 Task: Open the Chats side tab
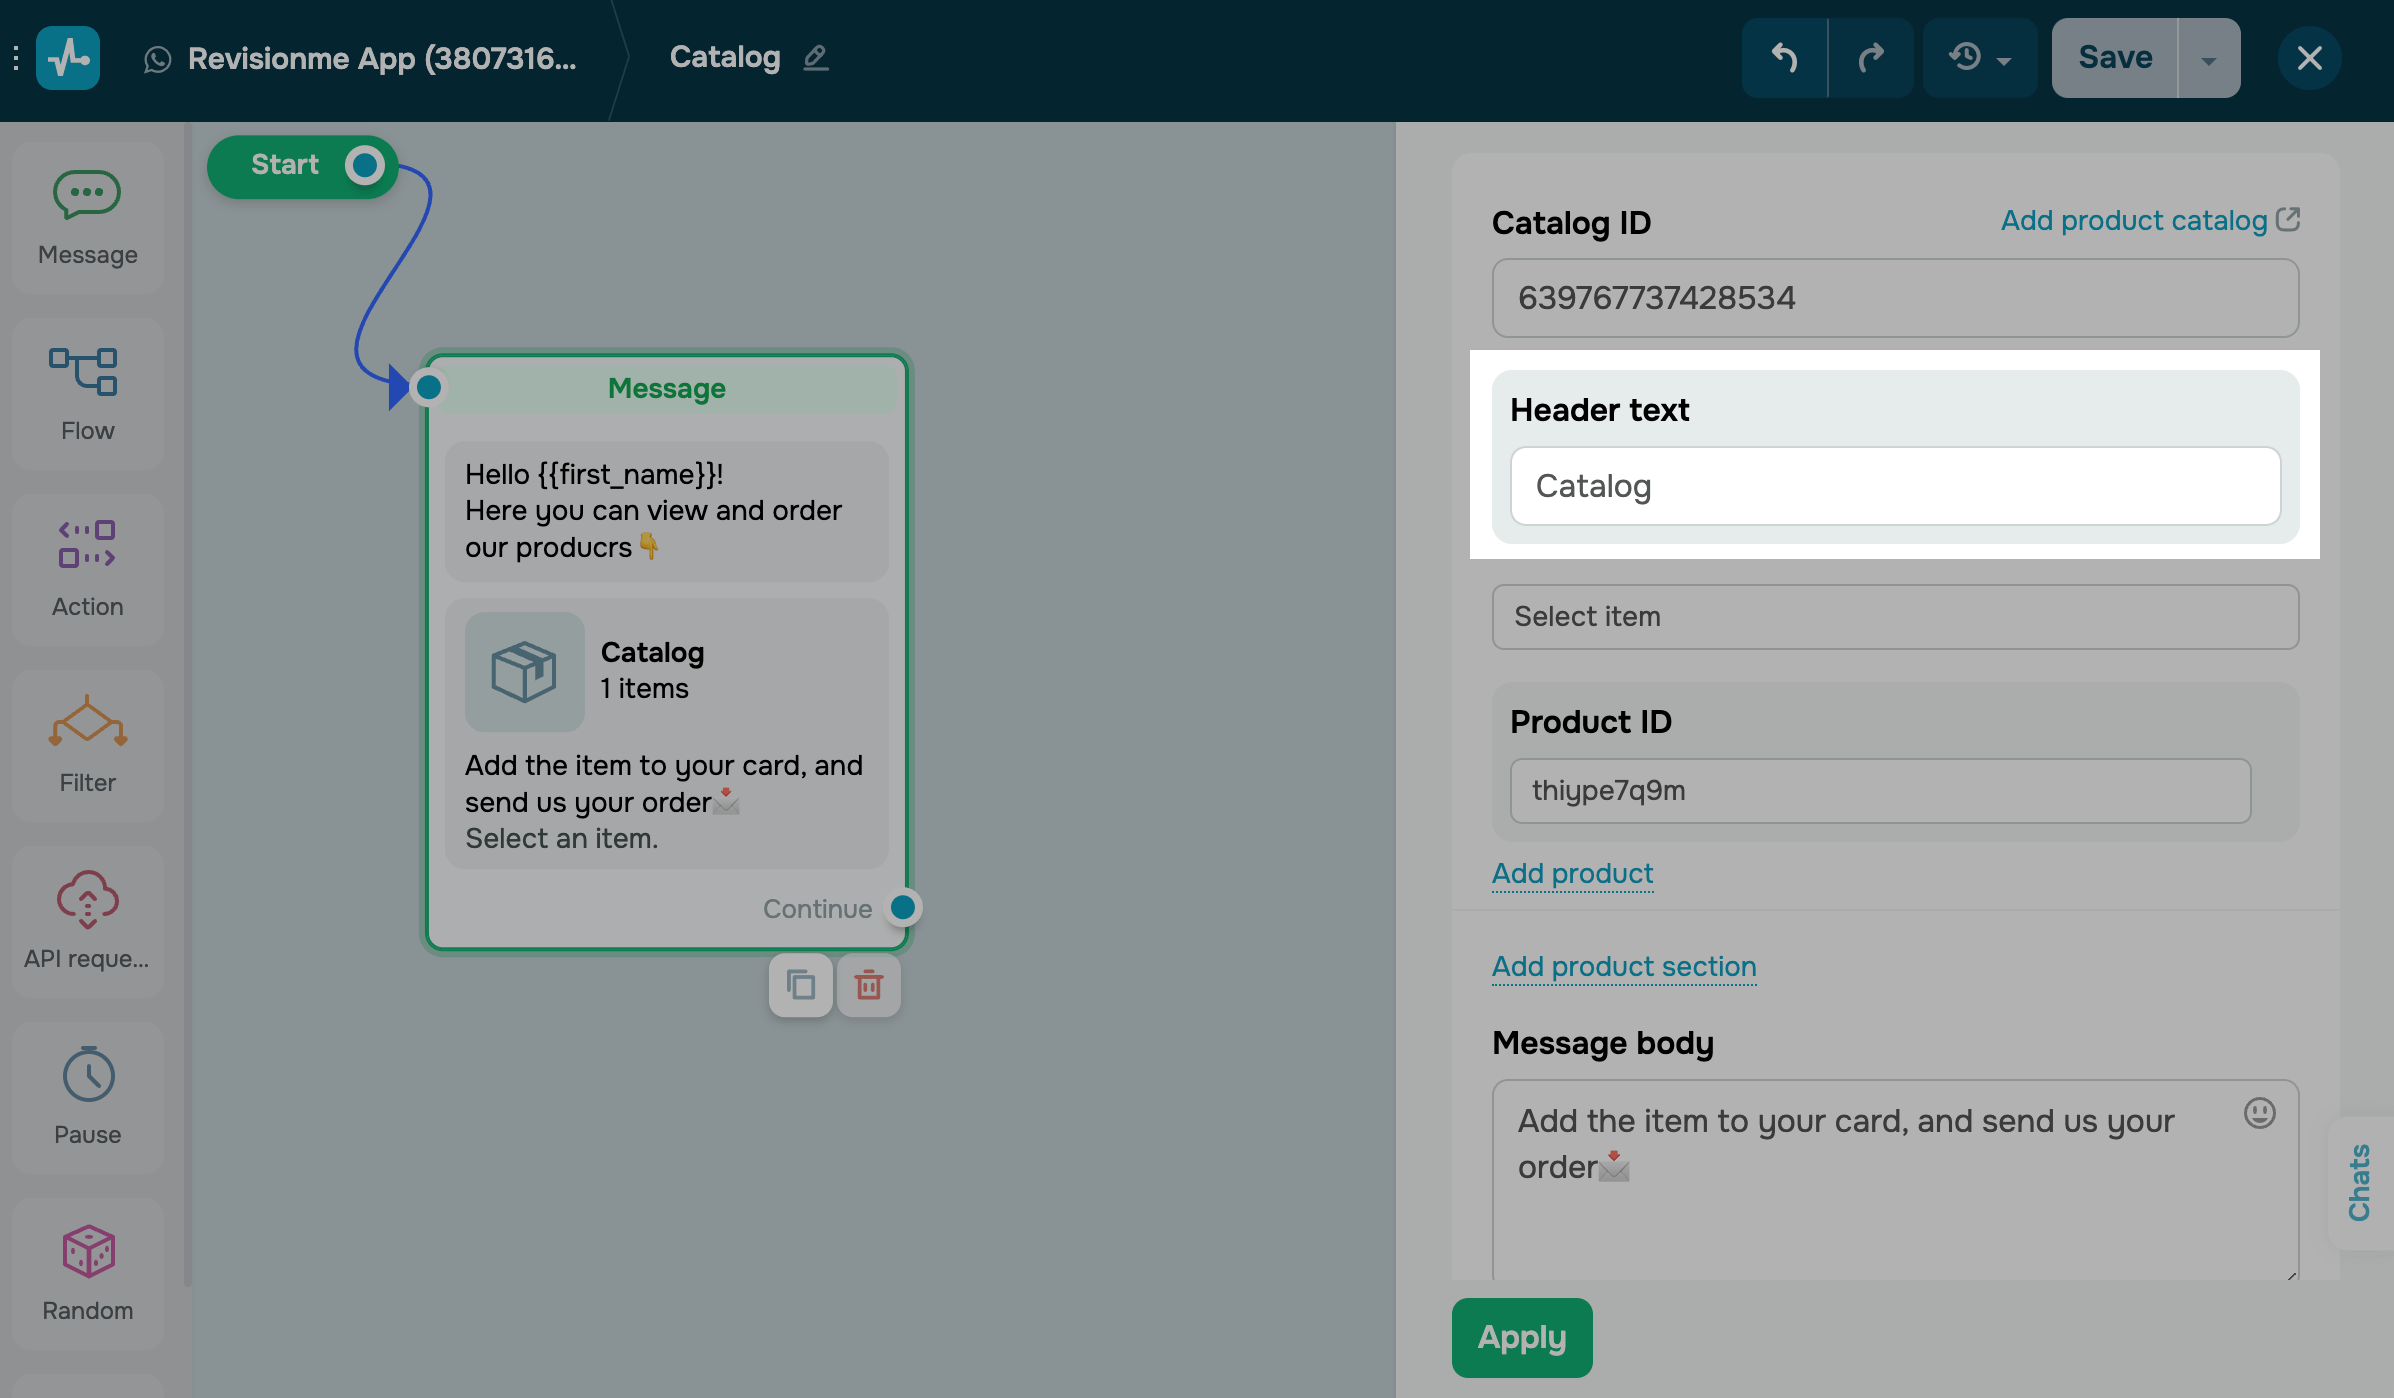(x=2360, y=1182)
